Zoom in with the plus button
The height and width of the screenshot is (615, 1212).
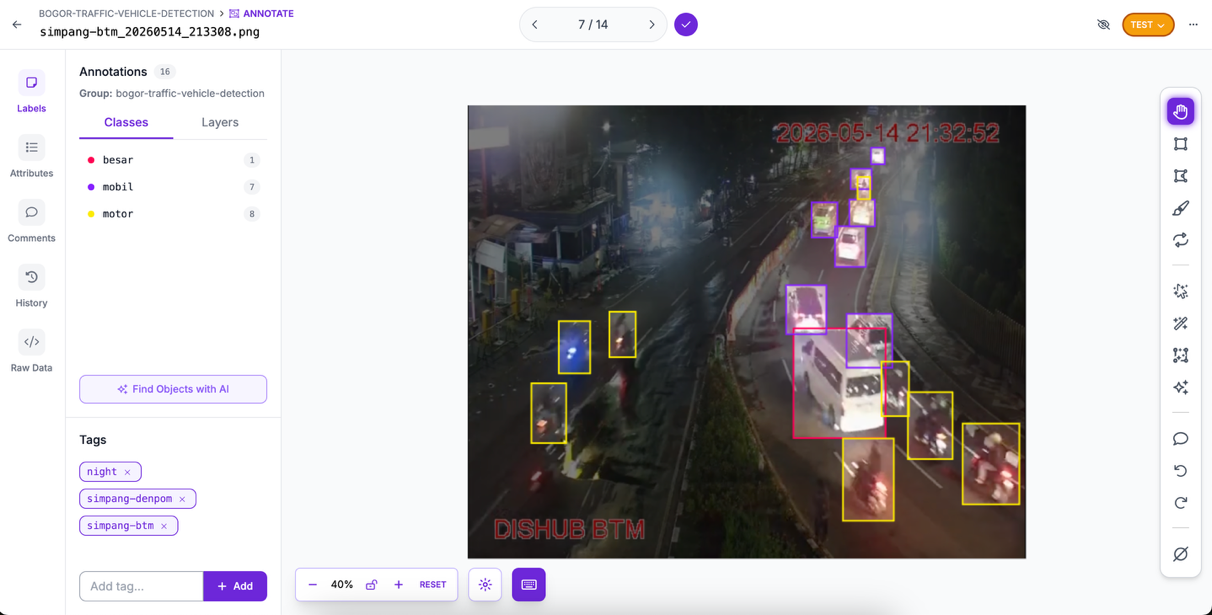(x=398, y=585)
